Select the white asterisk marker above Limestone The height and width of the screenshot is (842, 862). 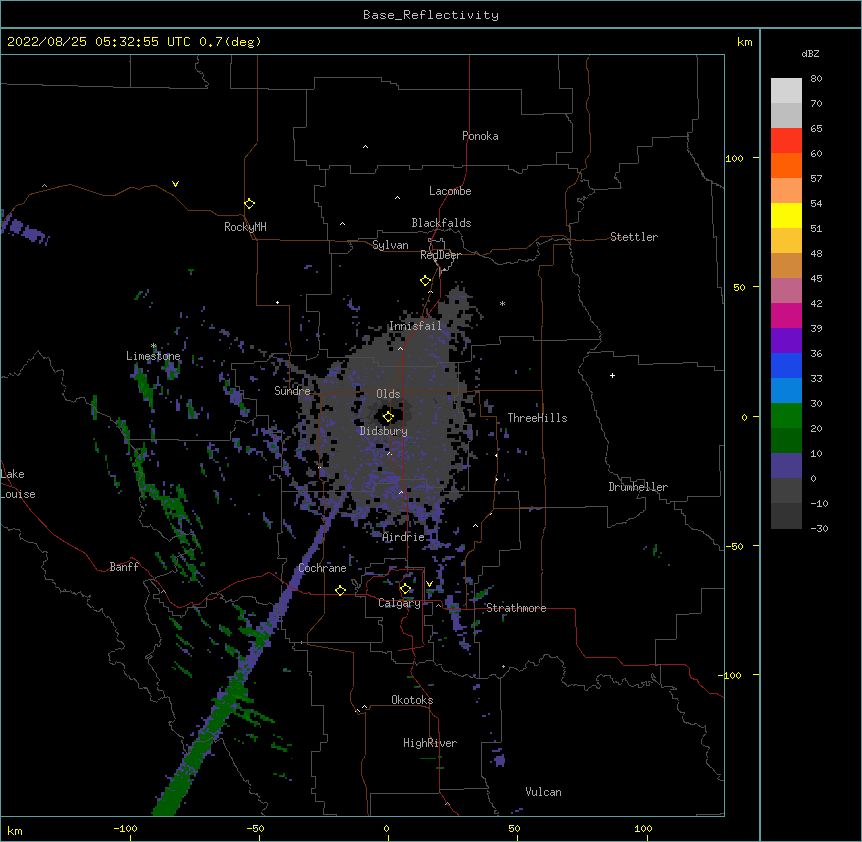pos(154,346)
